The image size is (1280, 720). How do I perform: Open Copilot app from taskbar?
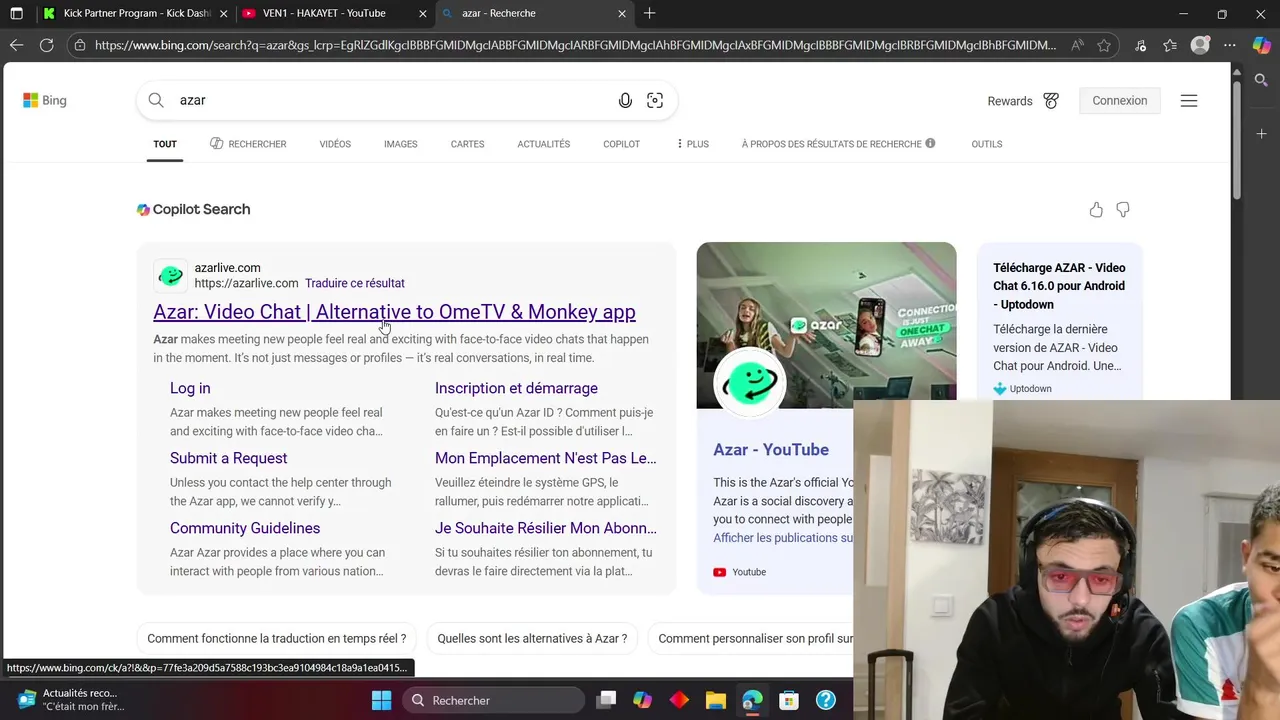pyautogui.click(x=642, y=700)
